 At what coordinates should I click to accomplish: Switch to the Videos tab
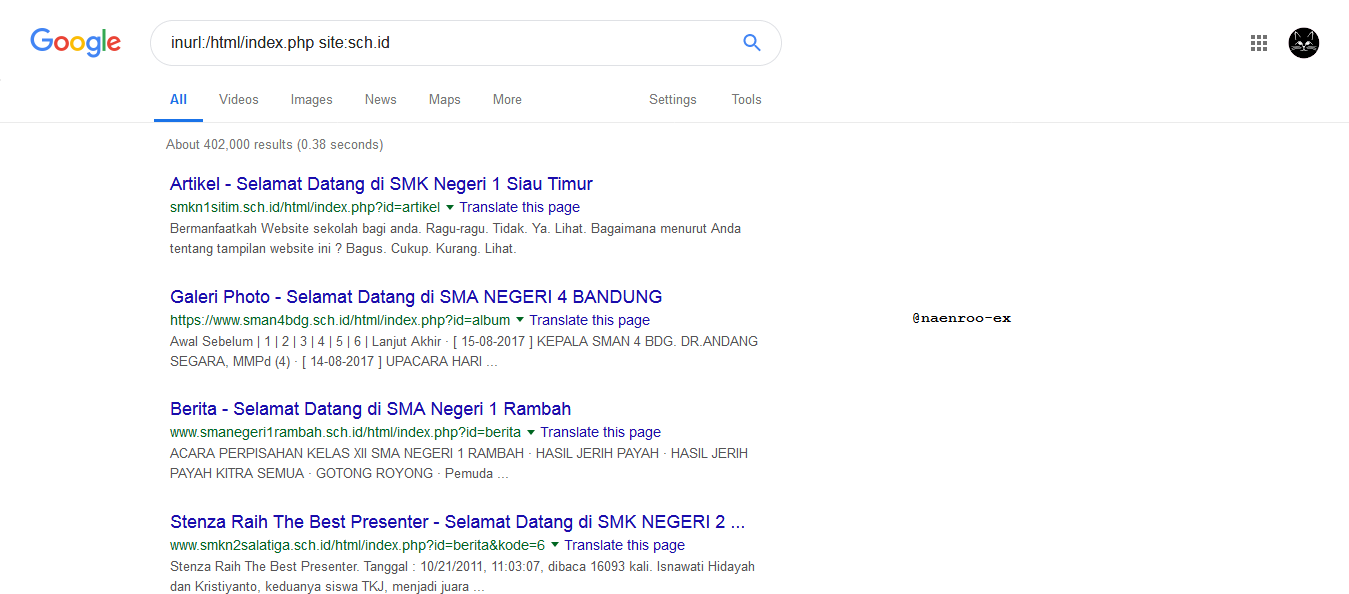tap(239, 100)
